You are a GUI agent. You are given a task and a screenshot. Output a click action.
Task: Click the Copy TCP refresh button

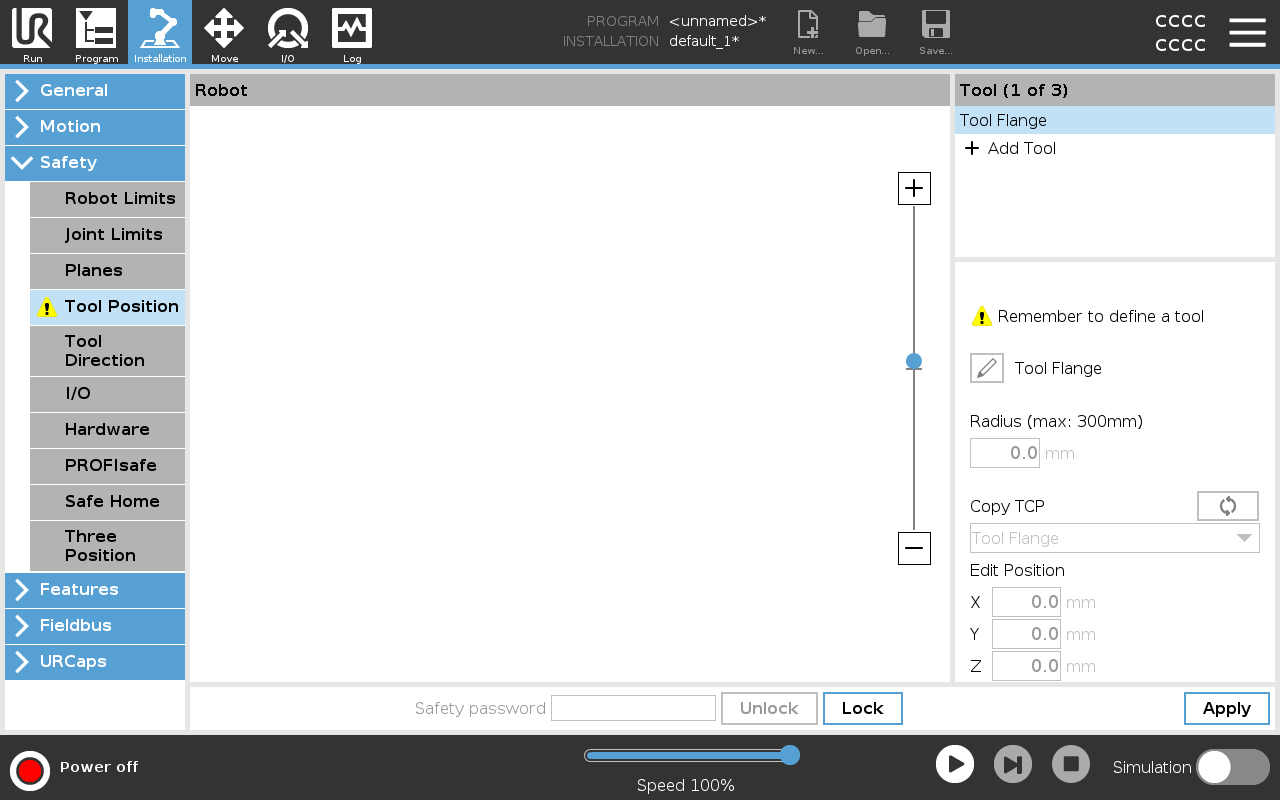[x=1227, y=506]
